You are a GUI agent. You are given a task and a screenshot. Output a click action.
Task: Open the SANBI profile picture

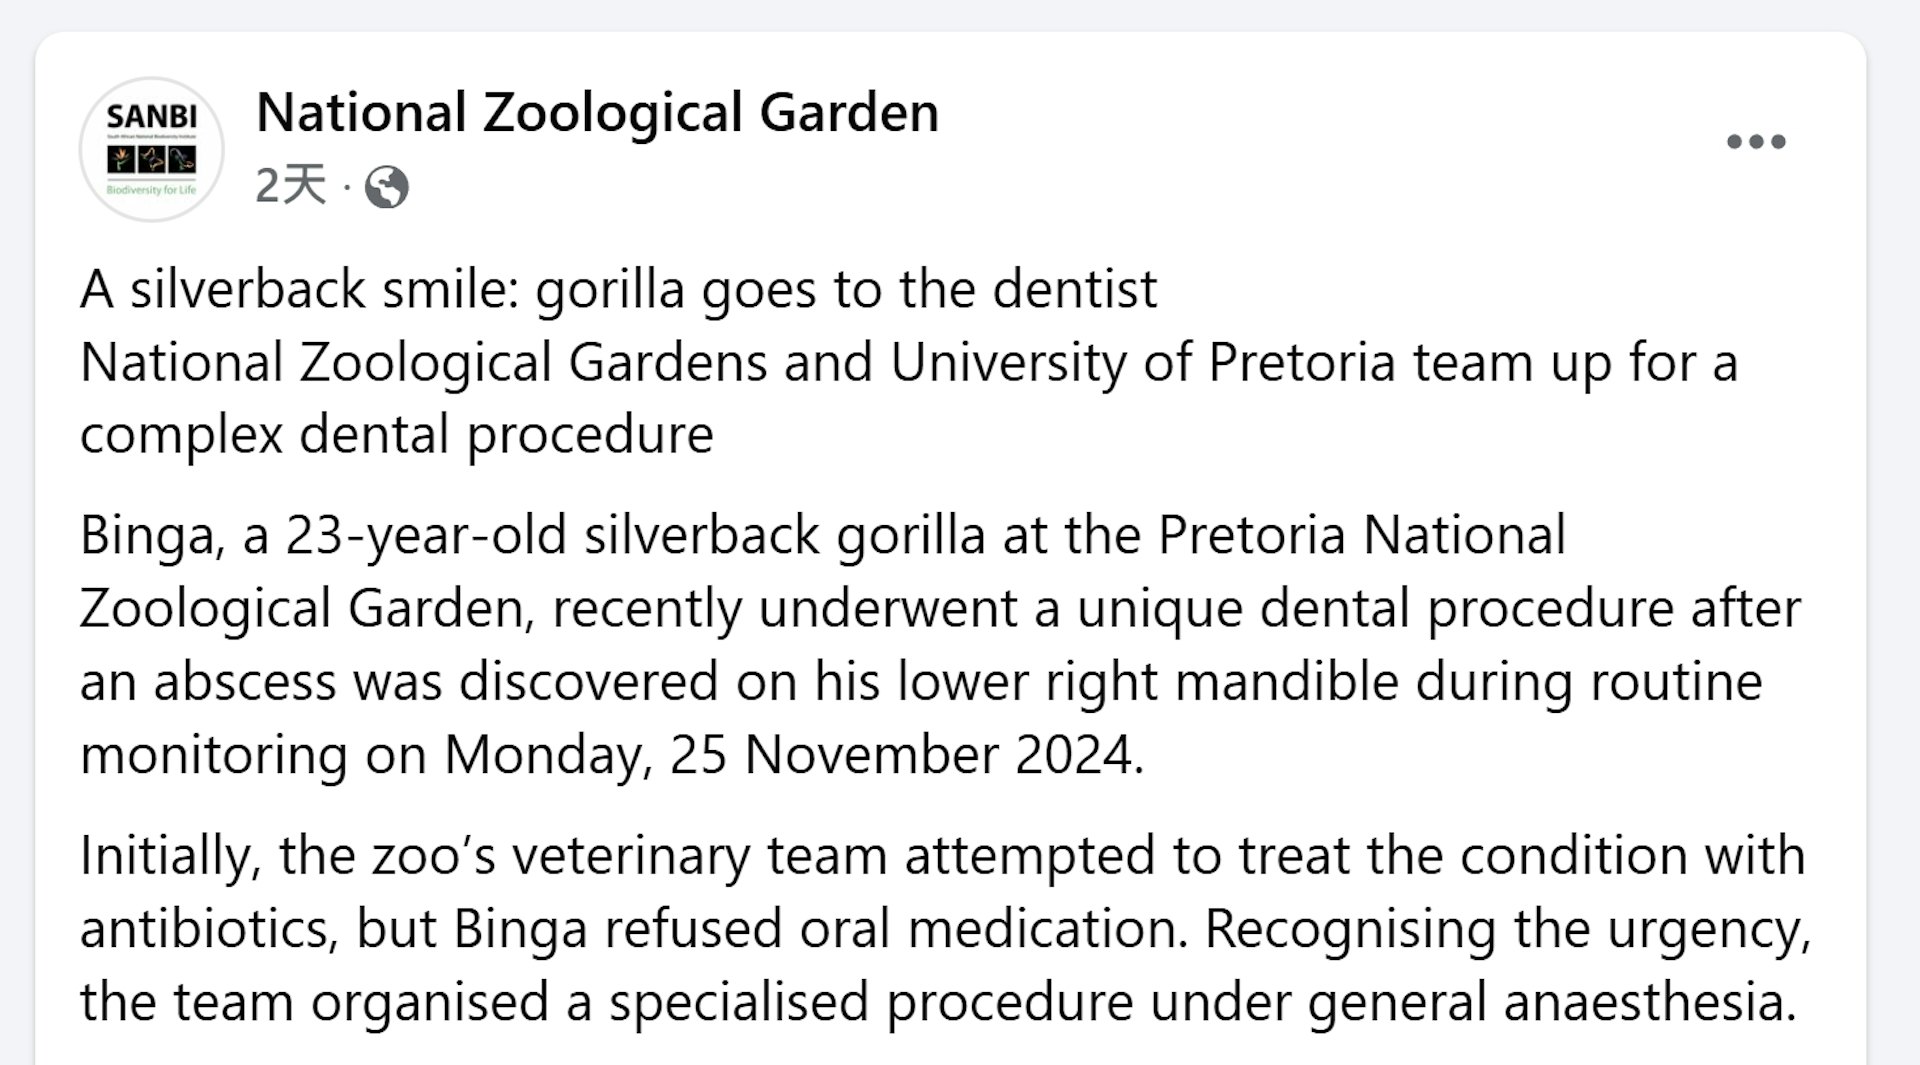tap(152, 149)
